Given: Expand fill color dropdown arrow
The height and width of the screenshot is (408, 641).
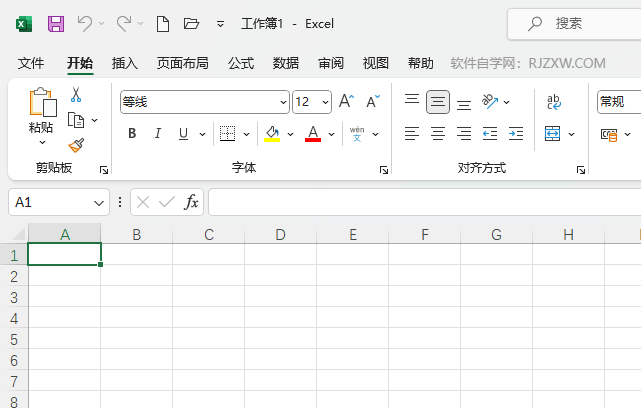Looking at the screenshot, I should (x=291, y=134).
